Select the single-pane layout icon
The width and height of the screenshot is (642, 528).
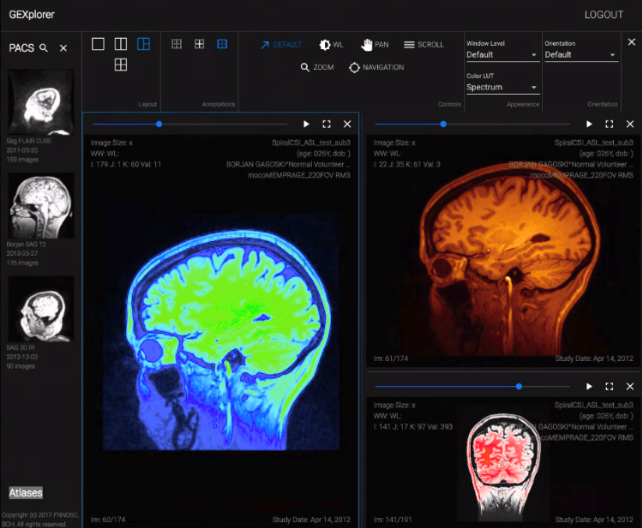[98, 44]
